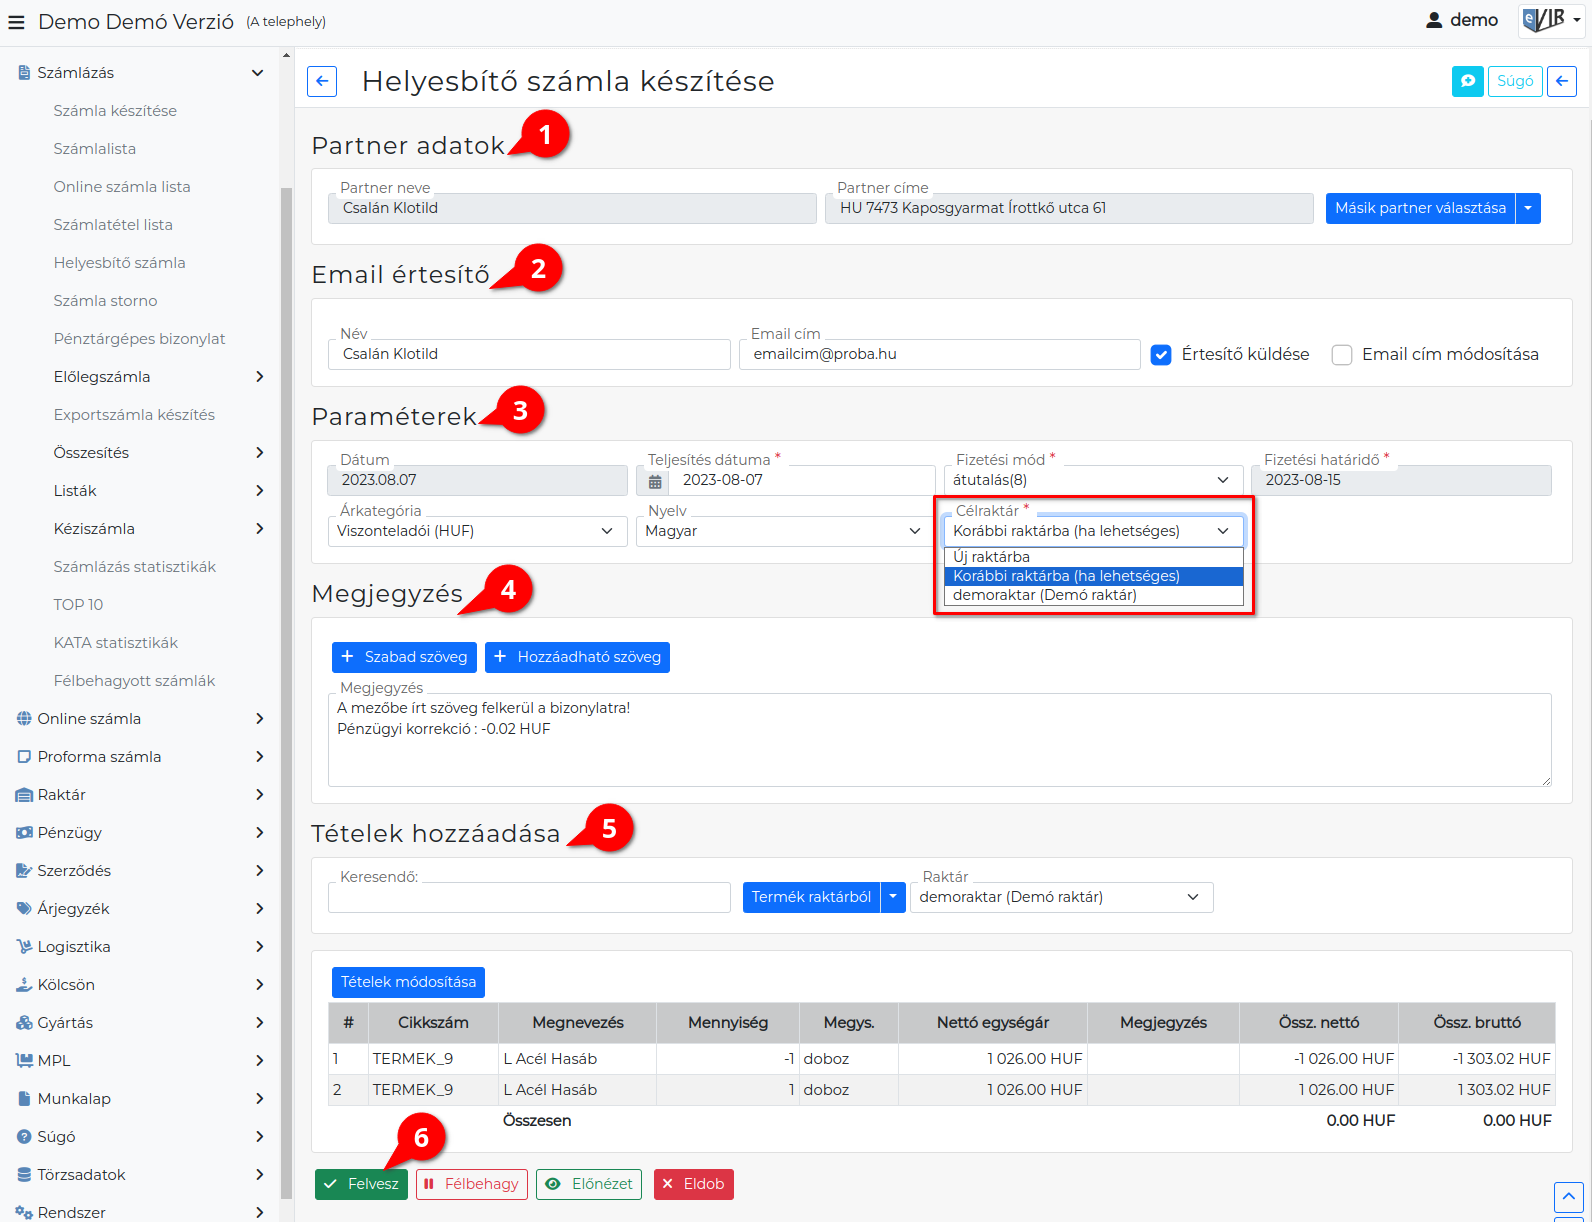Open the blue chat support icon
This screenshot has height=1222, width=1592.
tap(1468, 81)
